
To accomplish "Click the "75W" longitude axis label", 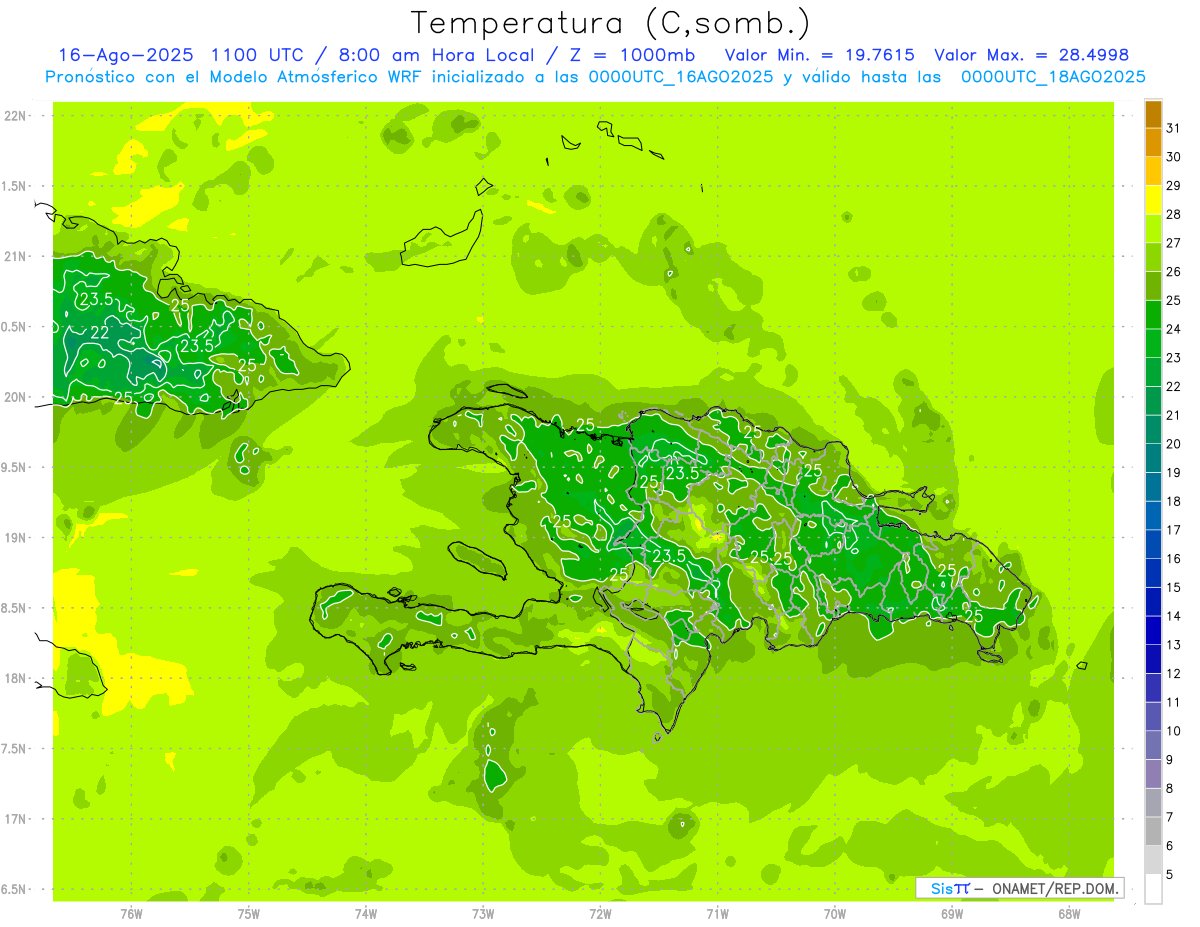I will 249,913.
